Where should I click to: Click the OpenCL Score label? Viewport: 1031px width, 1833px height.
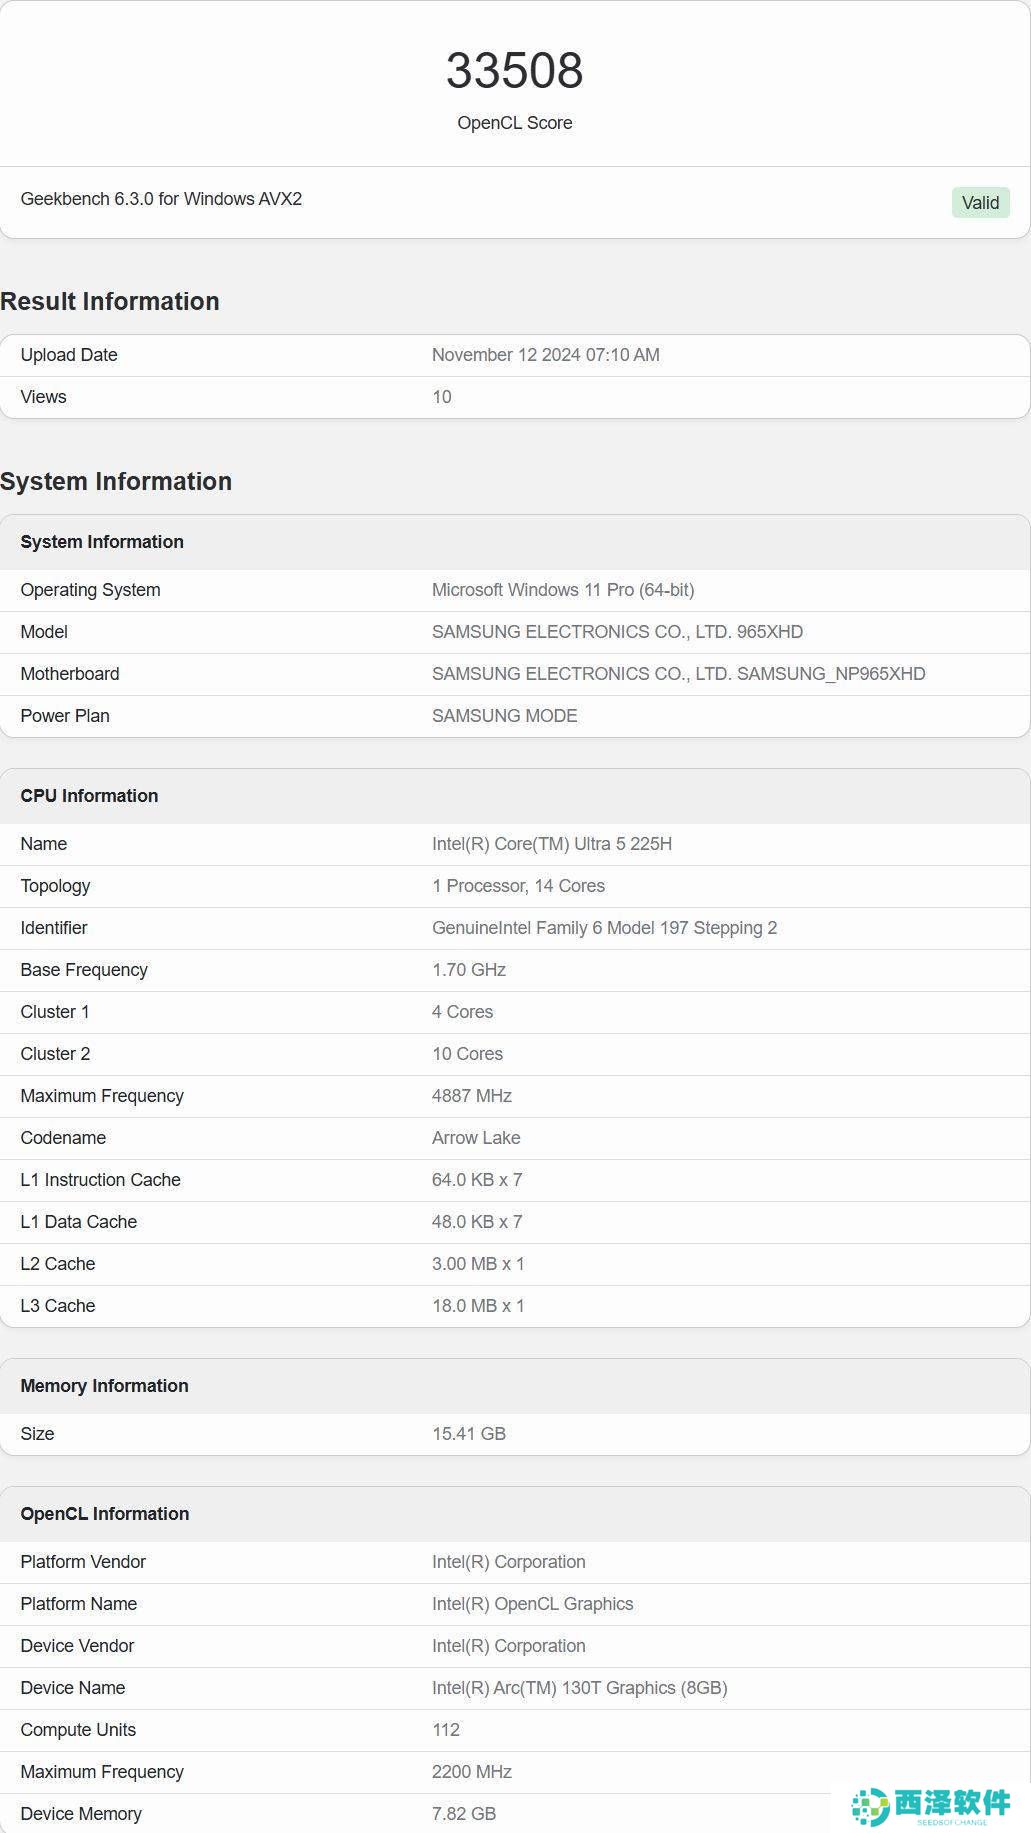point(514,123)
